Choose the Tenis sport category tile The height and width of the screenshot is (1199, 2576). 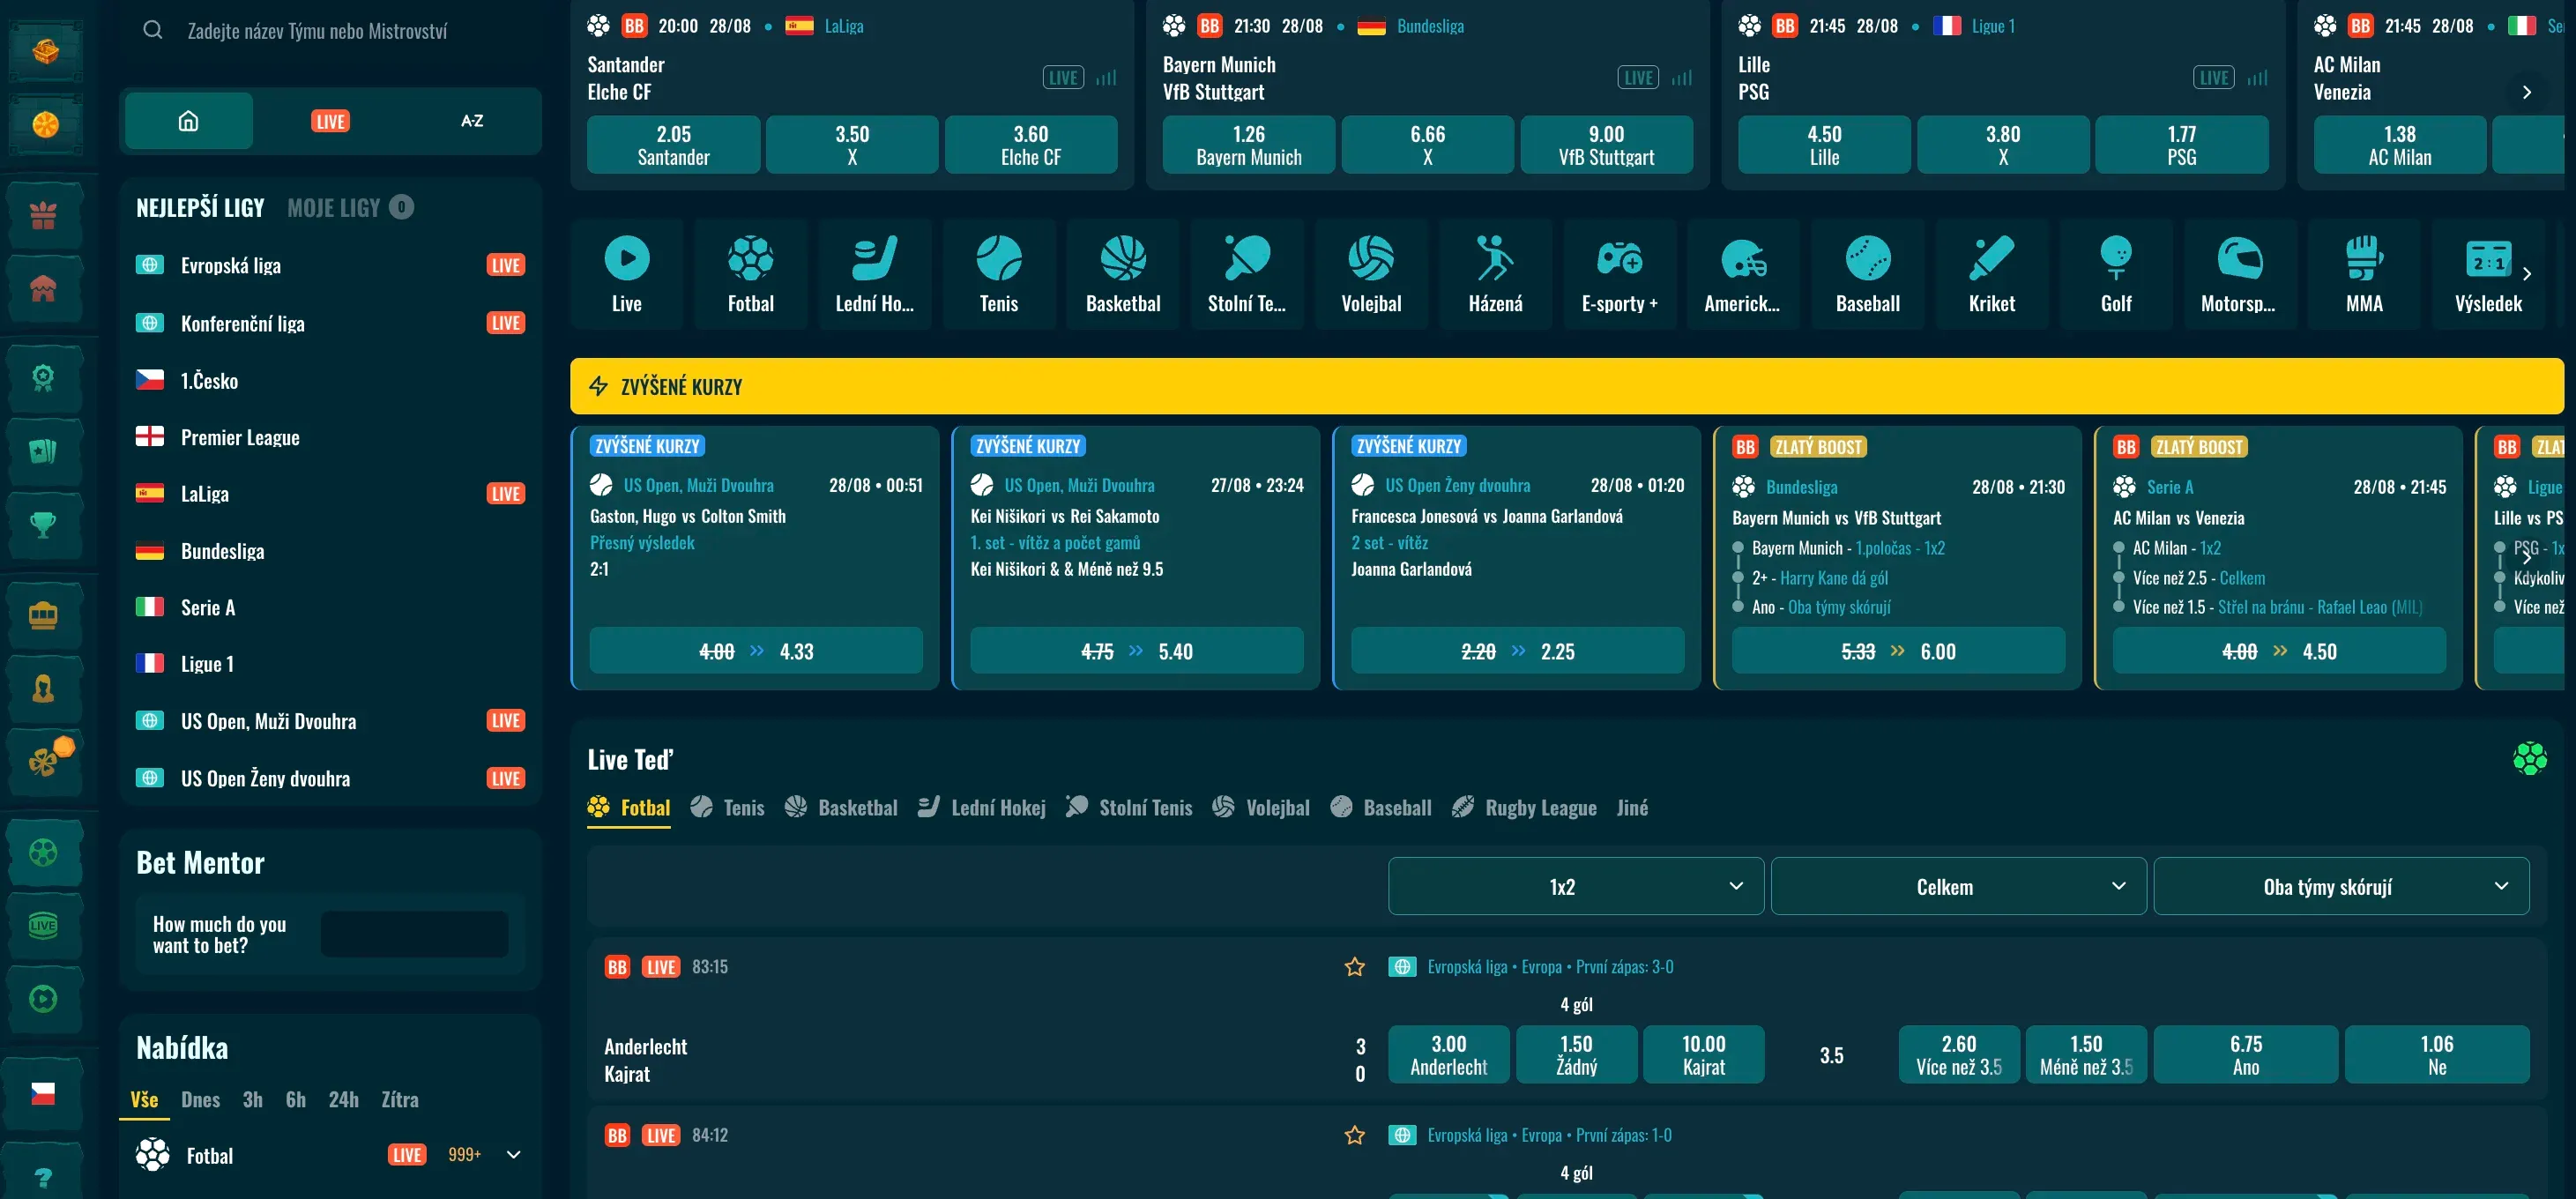coord(999,274)
